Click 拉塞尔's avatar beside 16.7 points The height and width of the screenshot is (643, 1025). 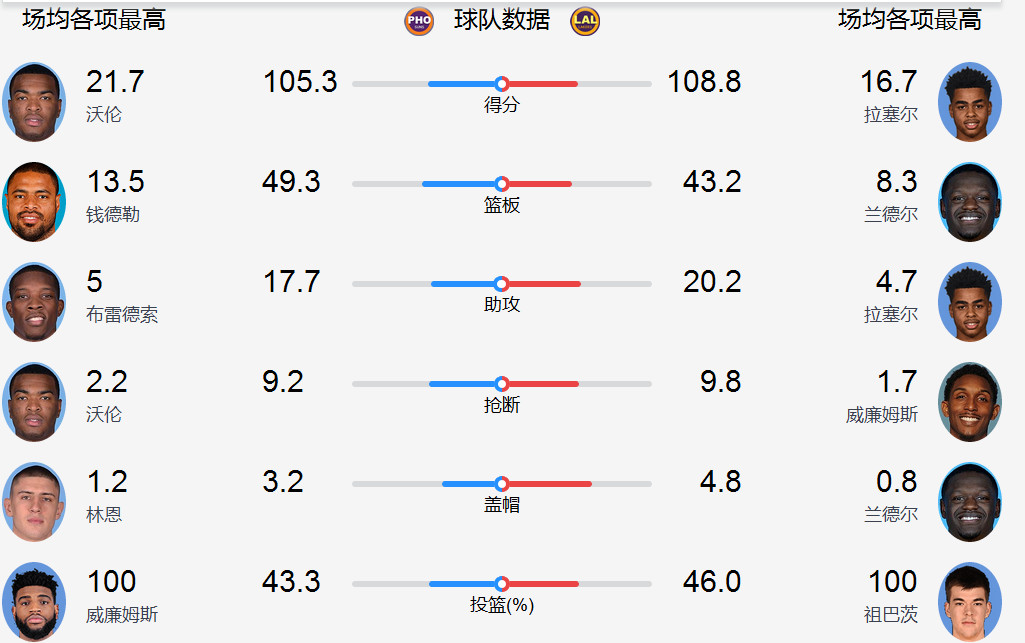[x=969, y=101]
